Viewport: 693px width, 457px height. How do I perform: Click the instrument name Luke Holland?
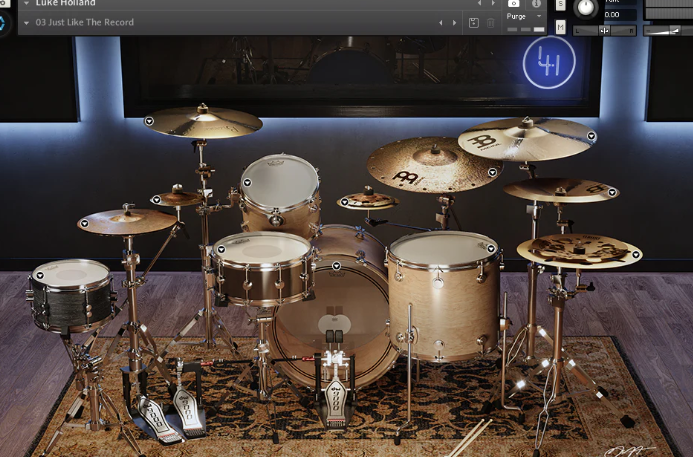pos(65,3)
